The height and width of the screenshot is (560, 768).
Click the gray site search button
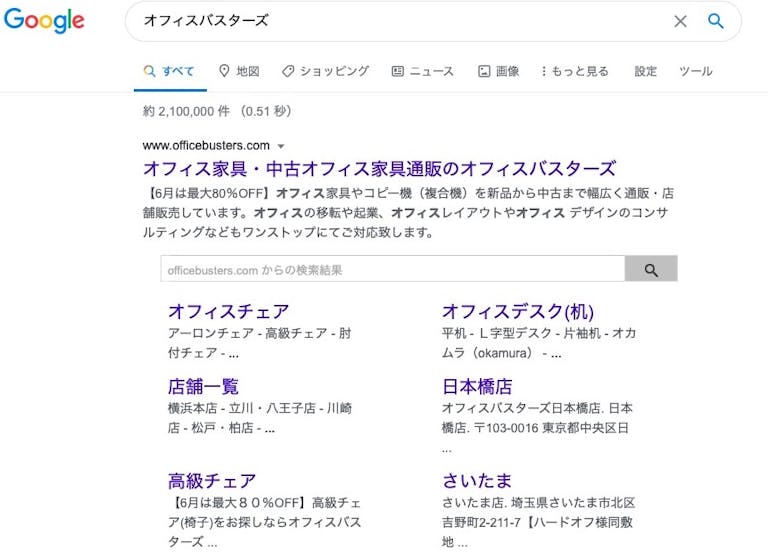pyautogui.click(x=651, y=268)
